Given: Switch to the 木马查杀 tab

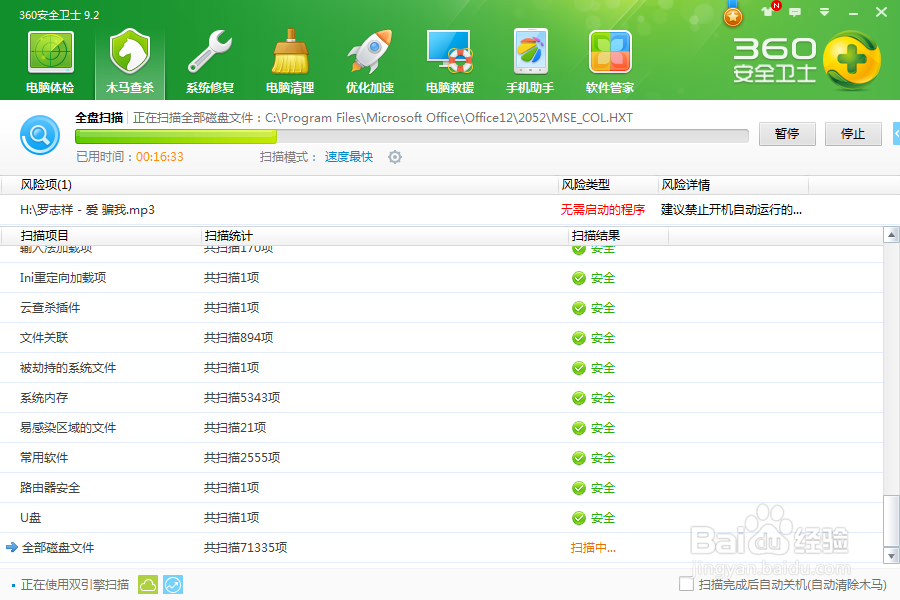Looking at the screenshot, I should pyautogui.click(x=129, y=58).
